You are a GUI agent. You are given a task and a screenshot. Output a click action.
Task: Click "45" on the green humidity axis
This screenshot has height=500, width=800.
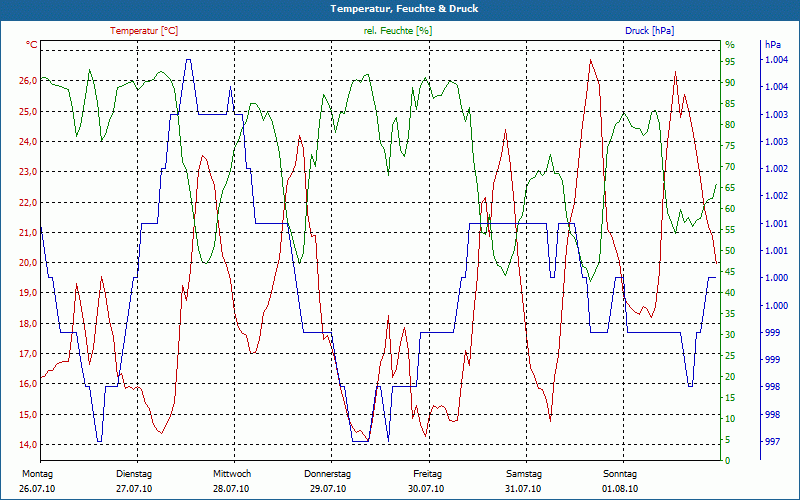(730, 272)
